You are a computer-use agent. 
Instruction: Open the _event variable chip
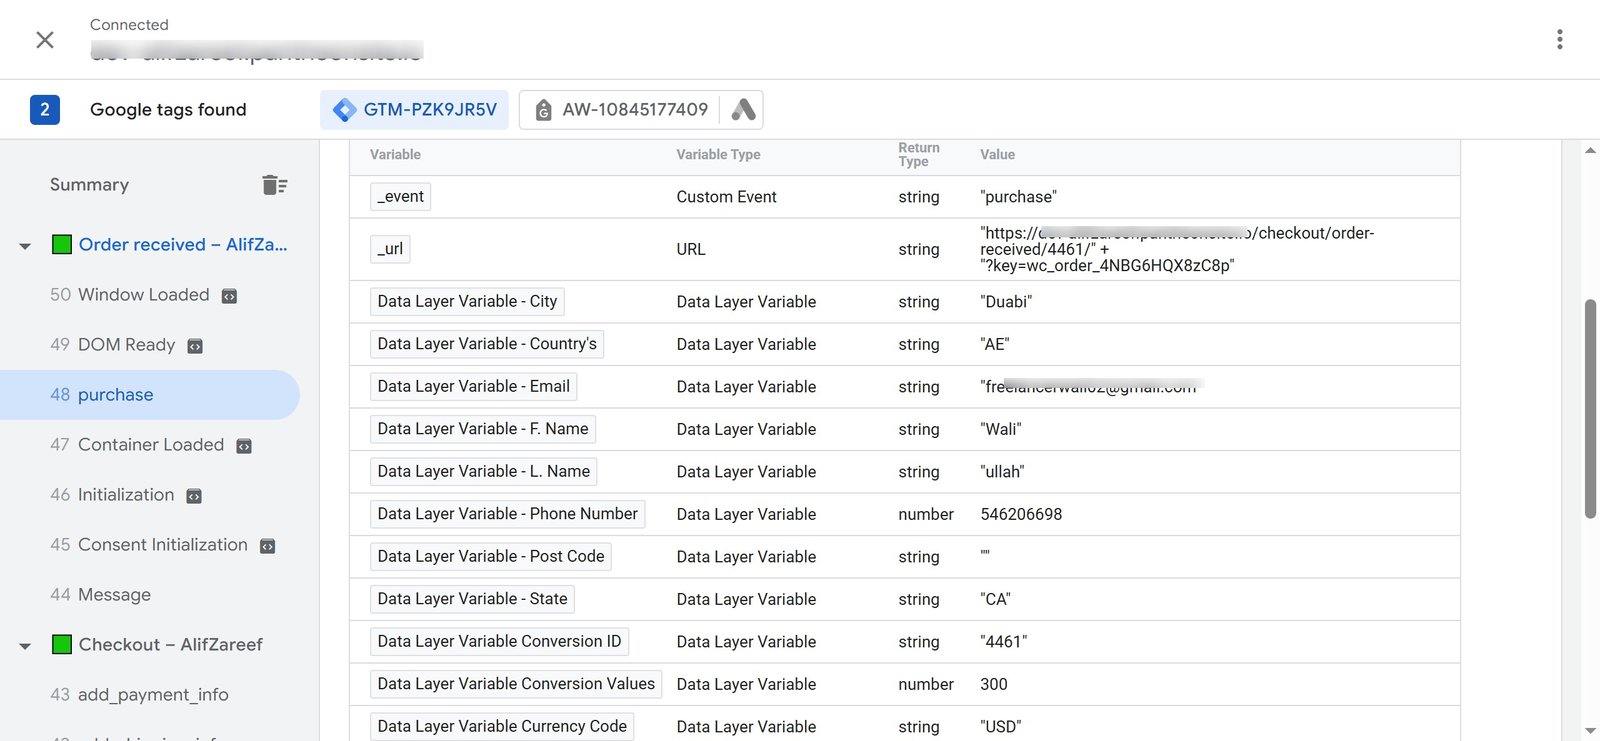point(400,197)
